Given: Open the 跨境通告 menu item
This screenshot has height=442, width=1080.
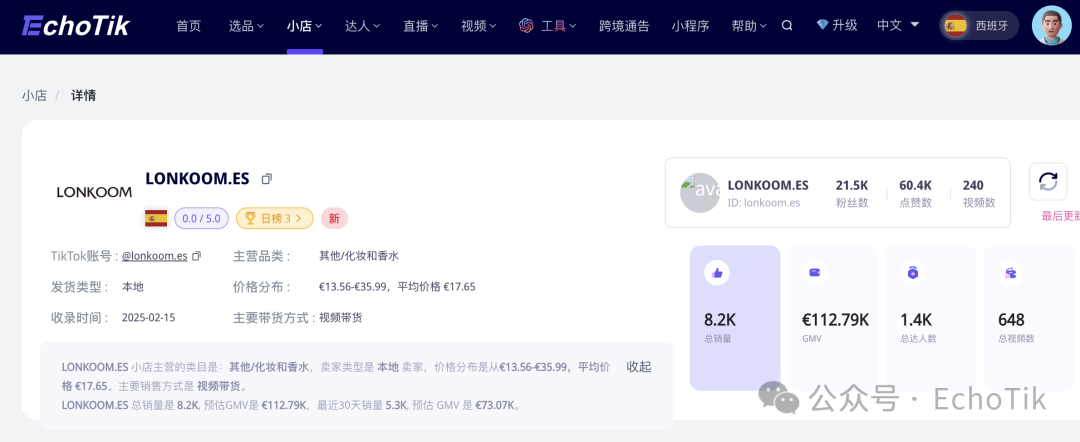Looking at the screenshot, I should pos(624,26).
